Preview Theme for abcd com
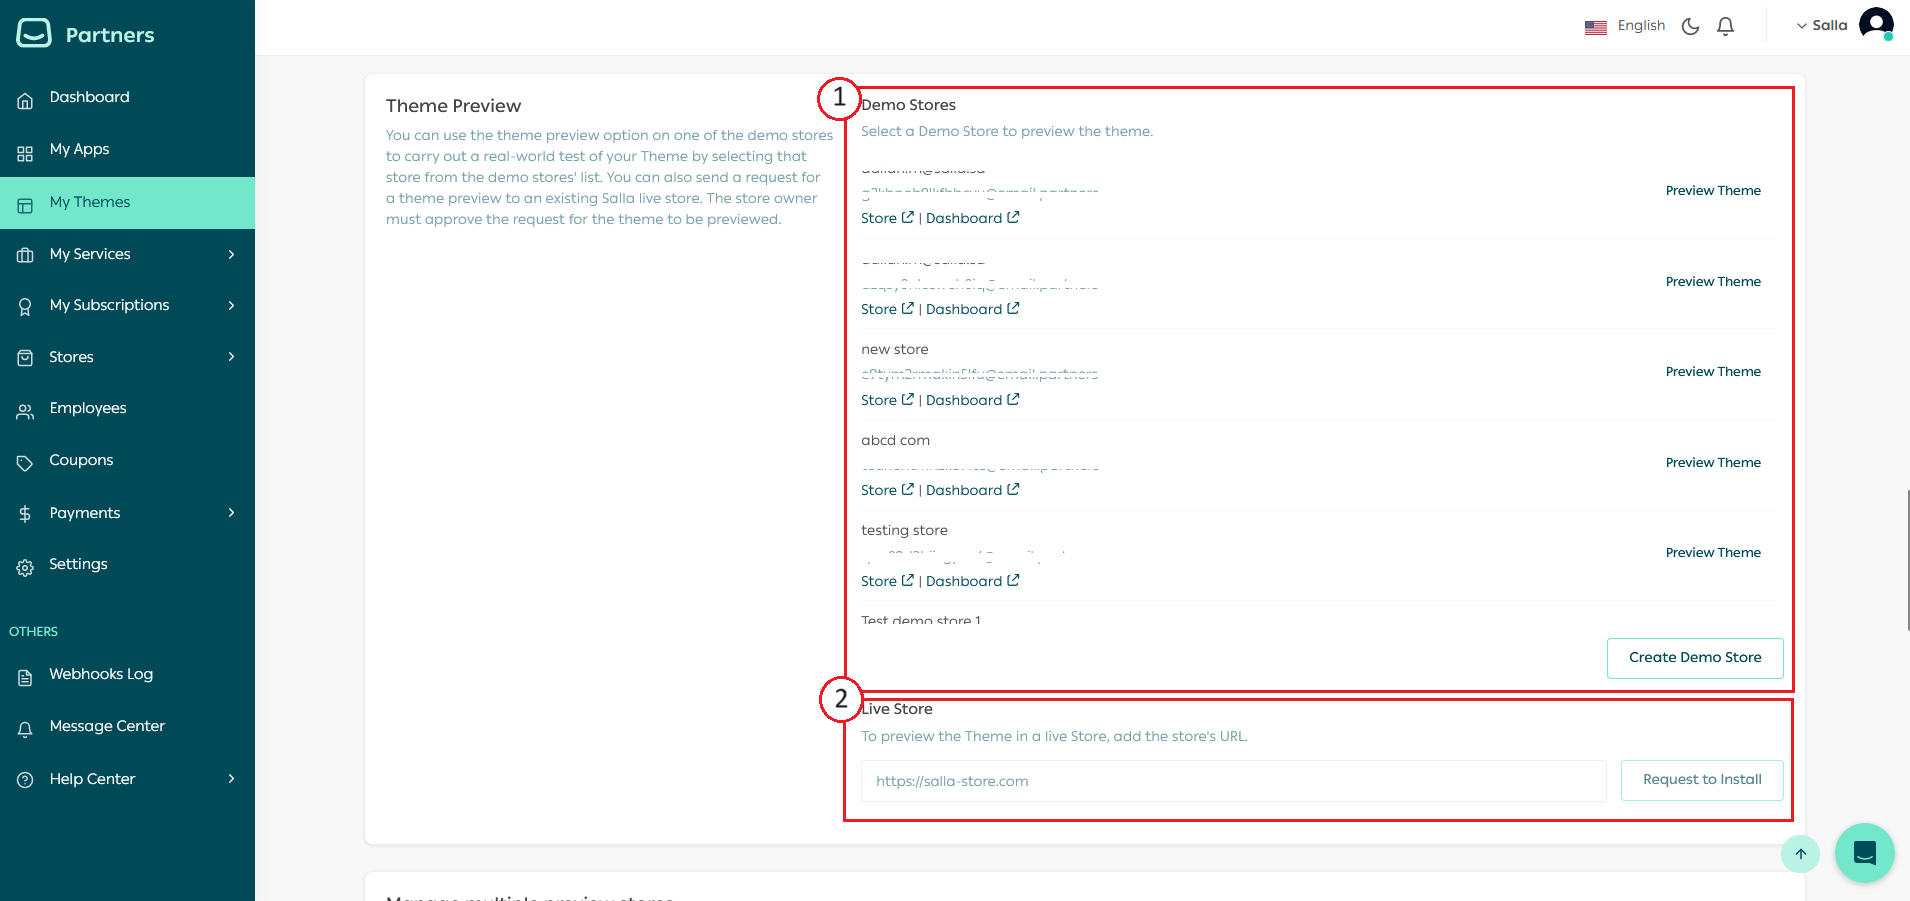The width and height of the screenshot is (1910, 901). coord(1713,463)
